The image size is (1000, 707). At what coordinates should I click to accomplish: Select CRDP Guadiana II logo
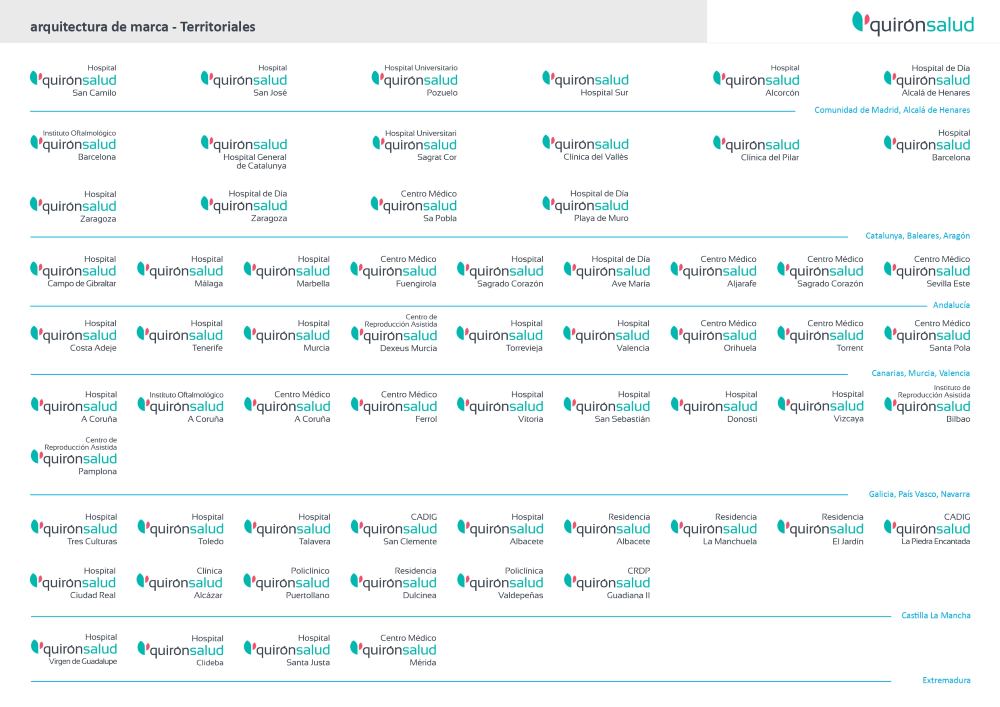607,583
